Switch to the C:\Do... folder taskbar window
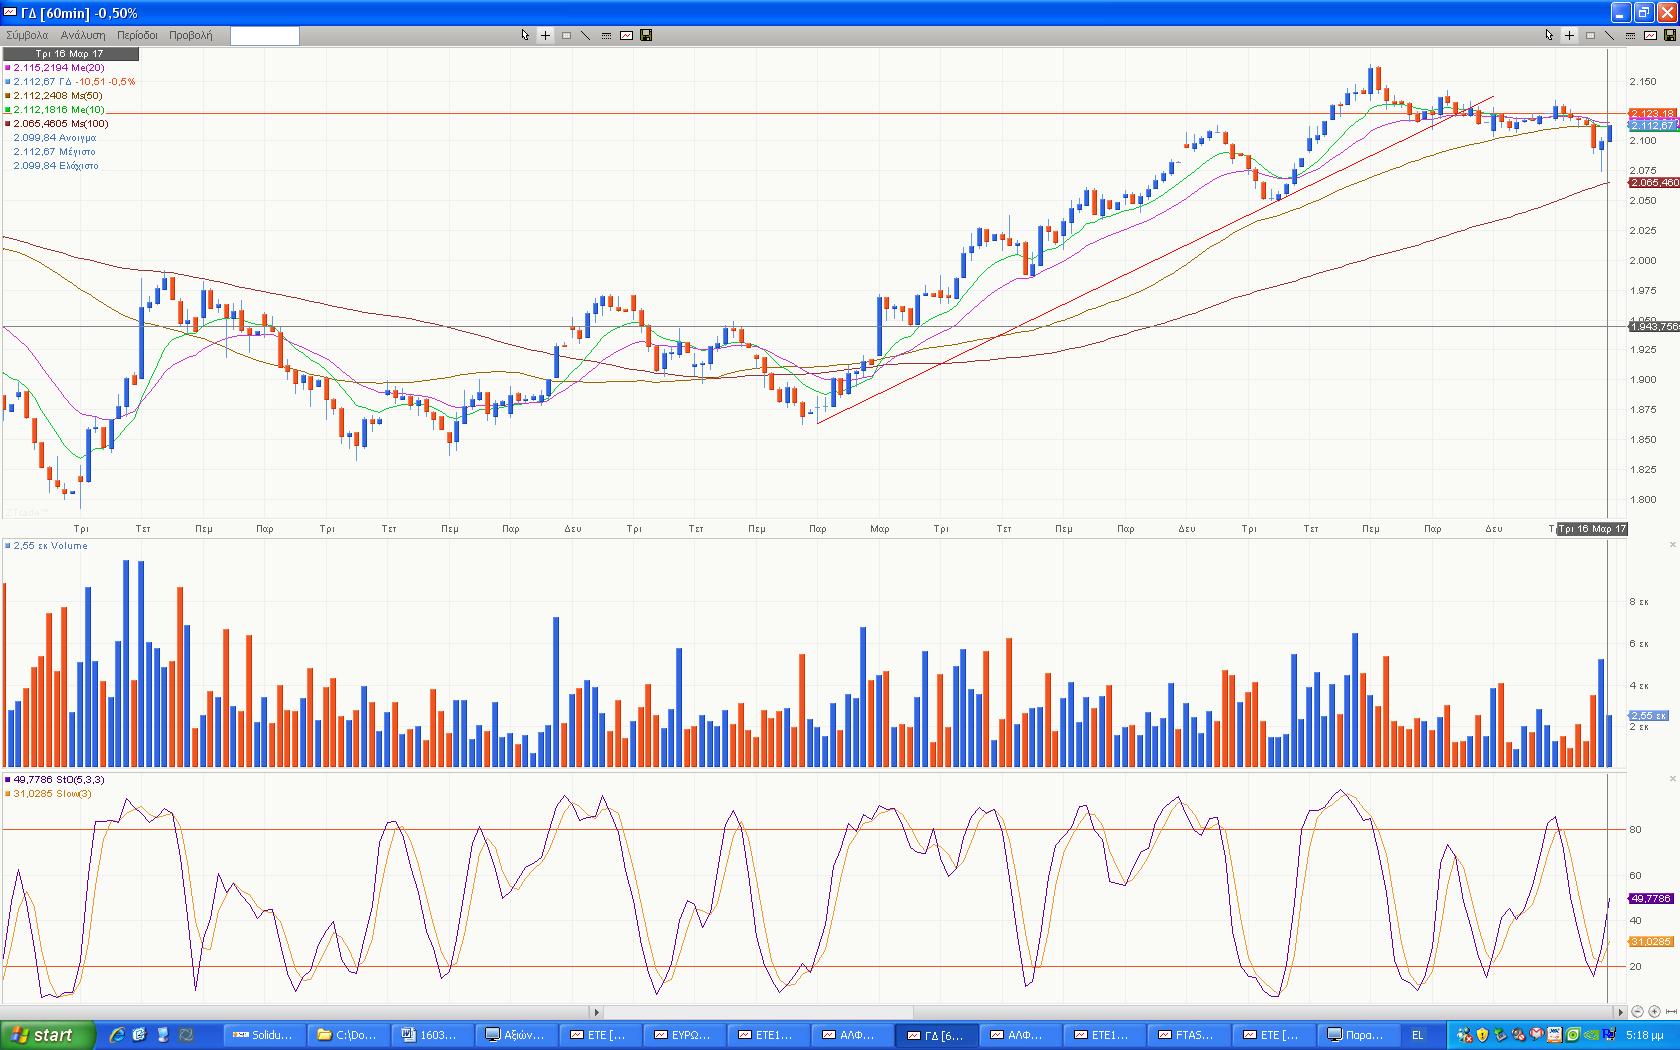The height and width of the screenshot is (1050, 1680). click(347, 1035)
